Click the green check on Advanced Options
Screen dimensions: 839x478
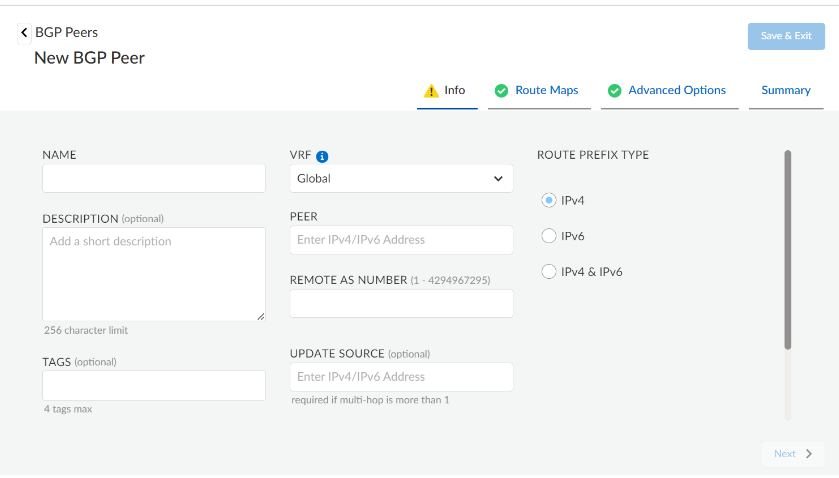(x=614, y=91)
